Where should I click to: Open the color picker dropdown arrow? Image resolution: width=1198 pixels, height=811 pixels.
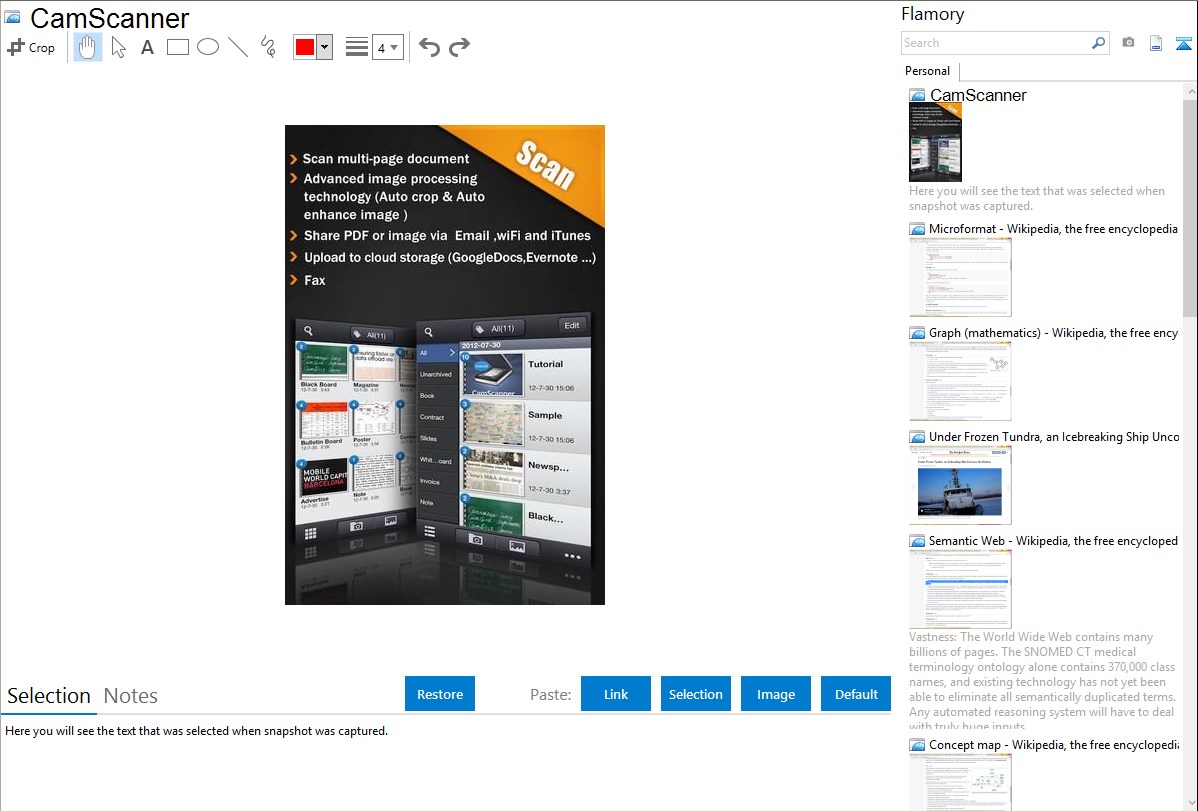[325, 47]
